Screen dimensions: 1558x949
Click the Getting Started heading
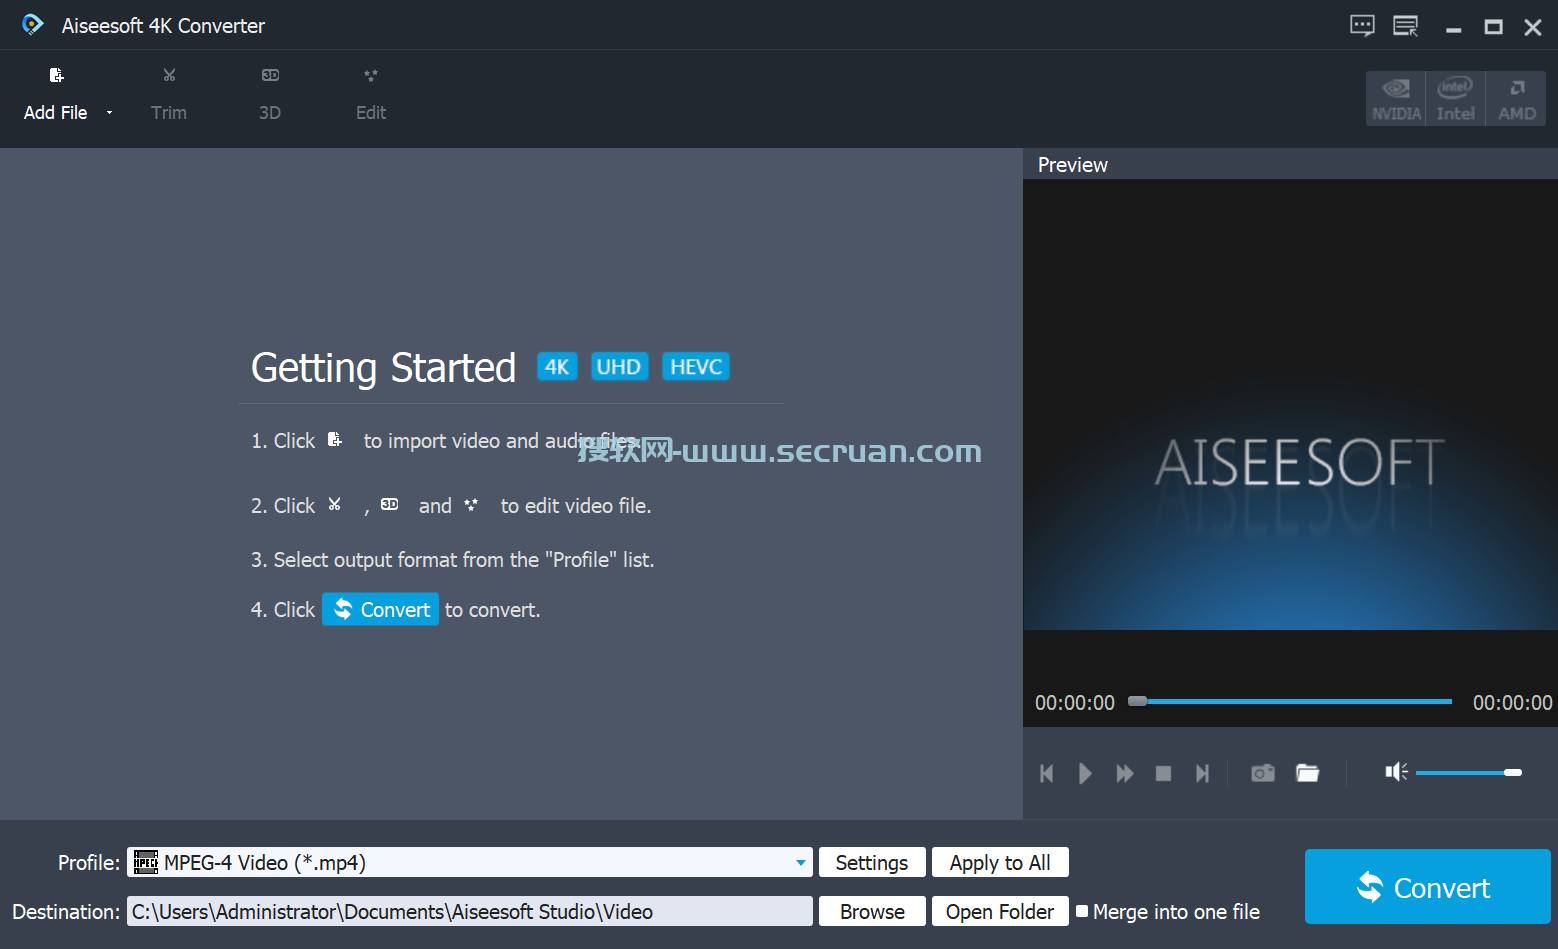click(383, 368)
